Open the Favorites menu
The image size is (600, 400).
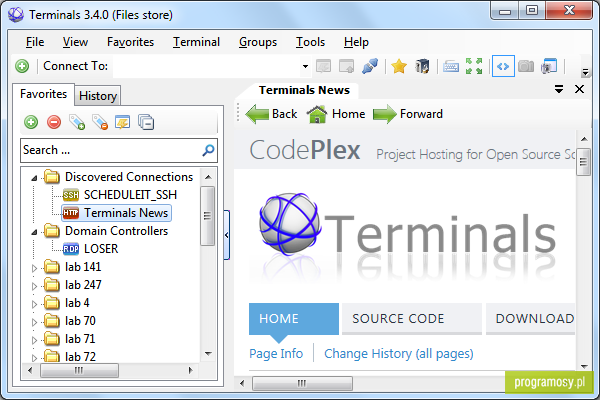tap(130, 42)
